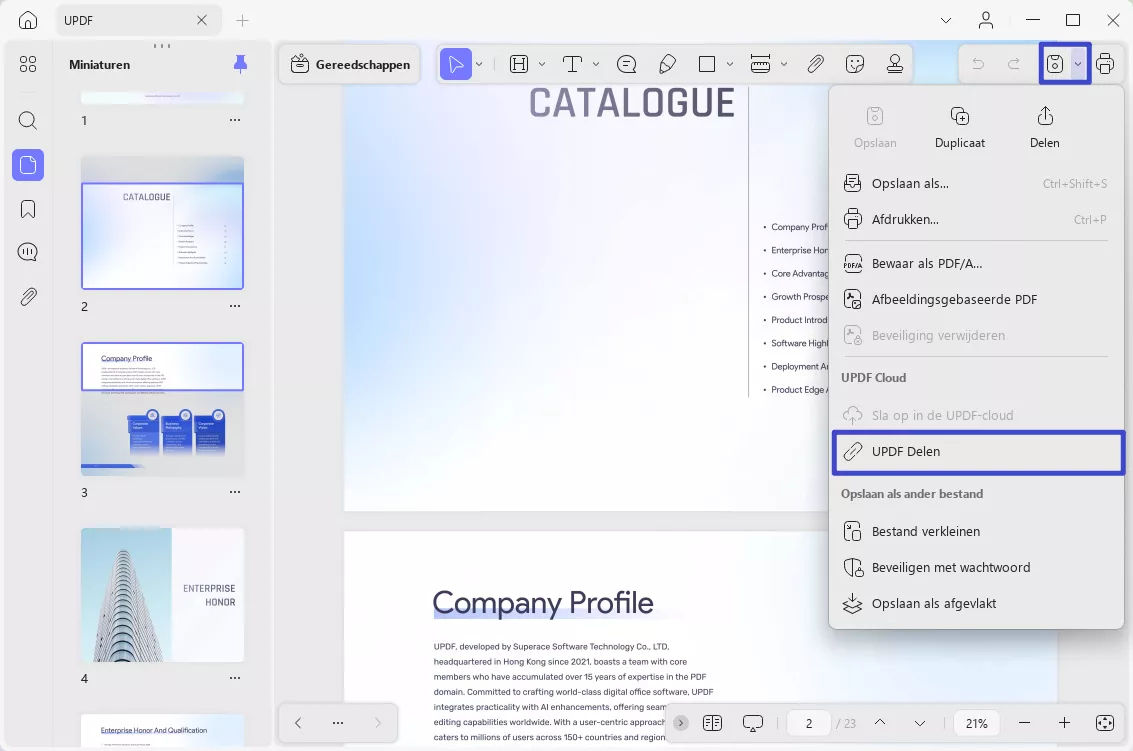Open options for page 1 thumbnail
The width and height of the screenshot is (1133, 751).
click(235, 120)
